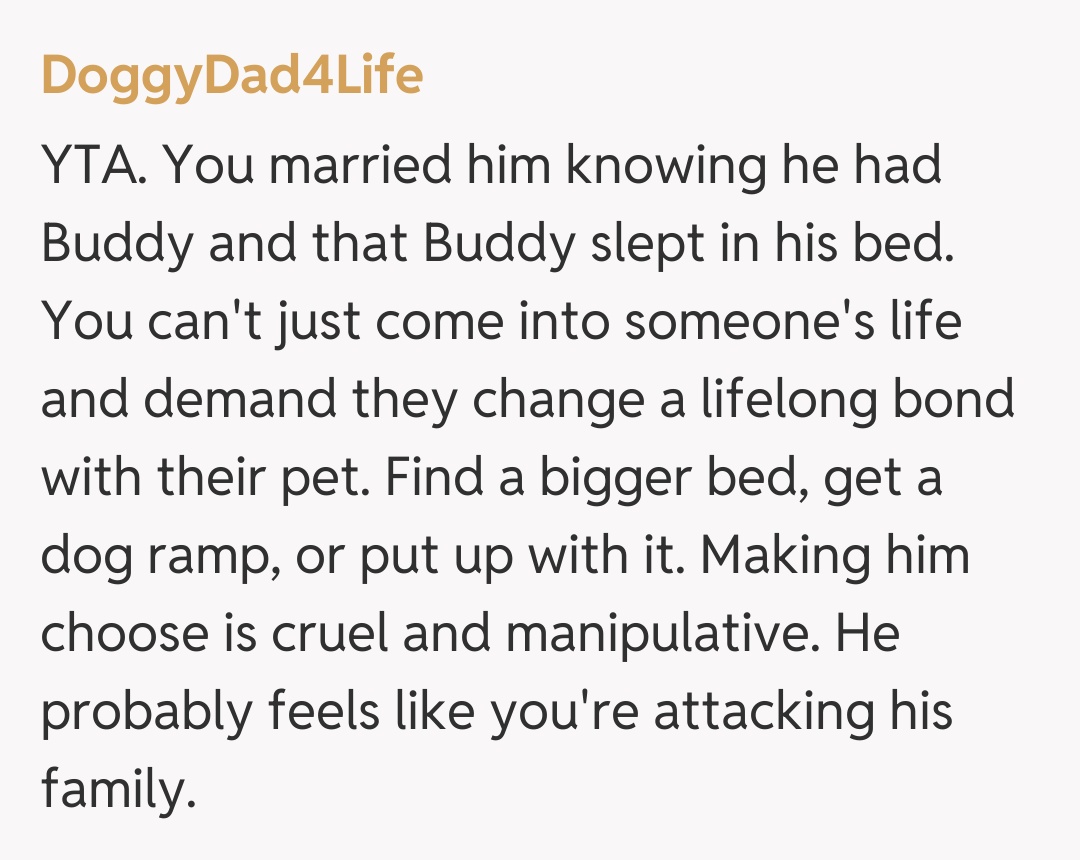Click the word "probably" in the comment

pyautogui.click(x=148, y=713)
